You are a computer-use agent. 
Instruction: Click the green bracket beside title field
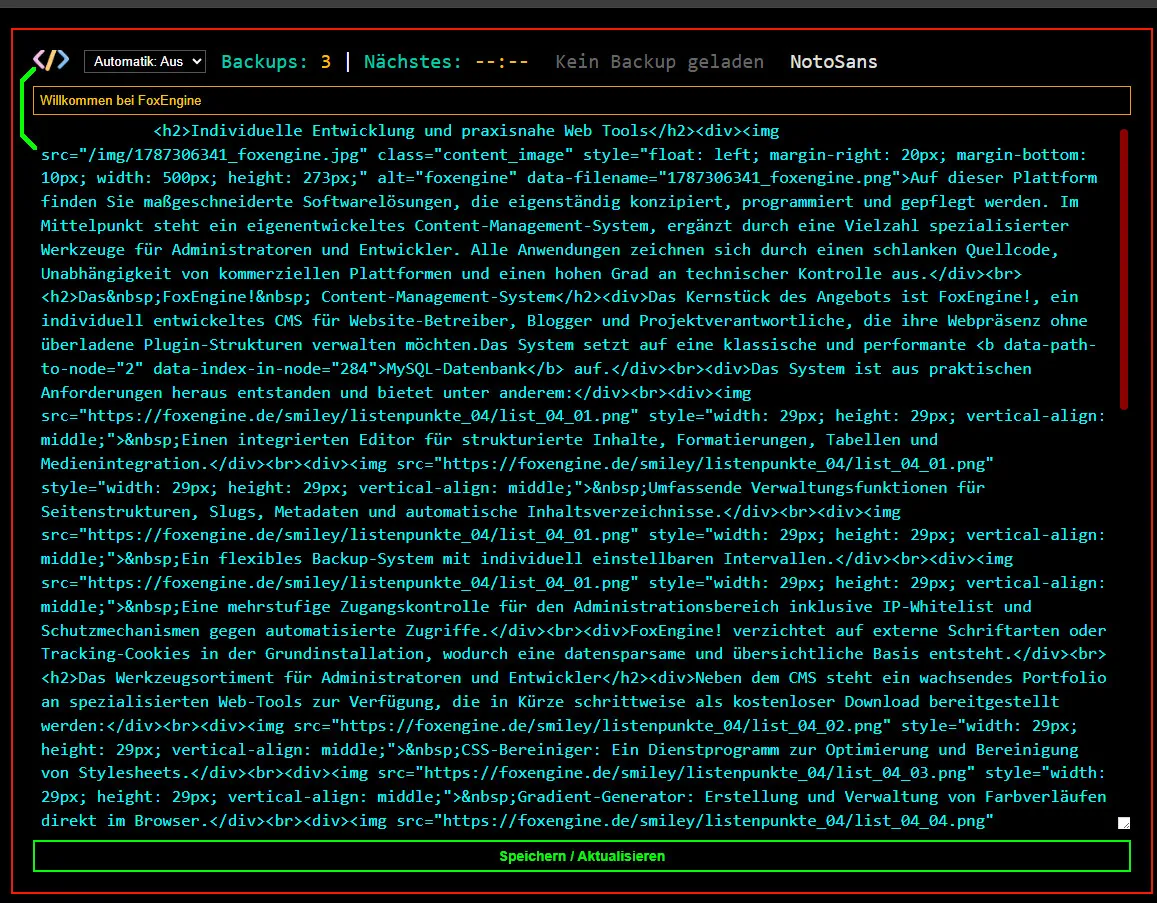tap(27, 108)
